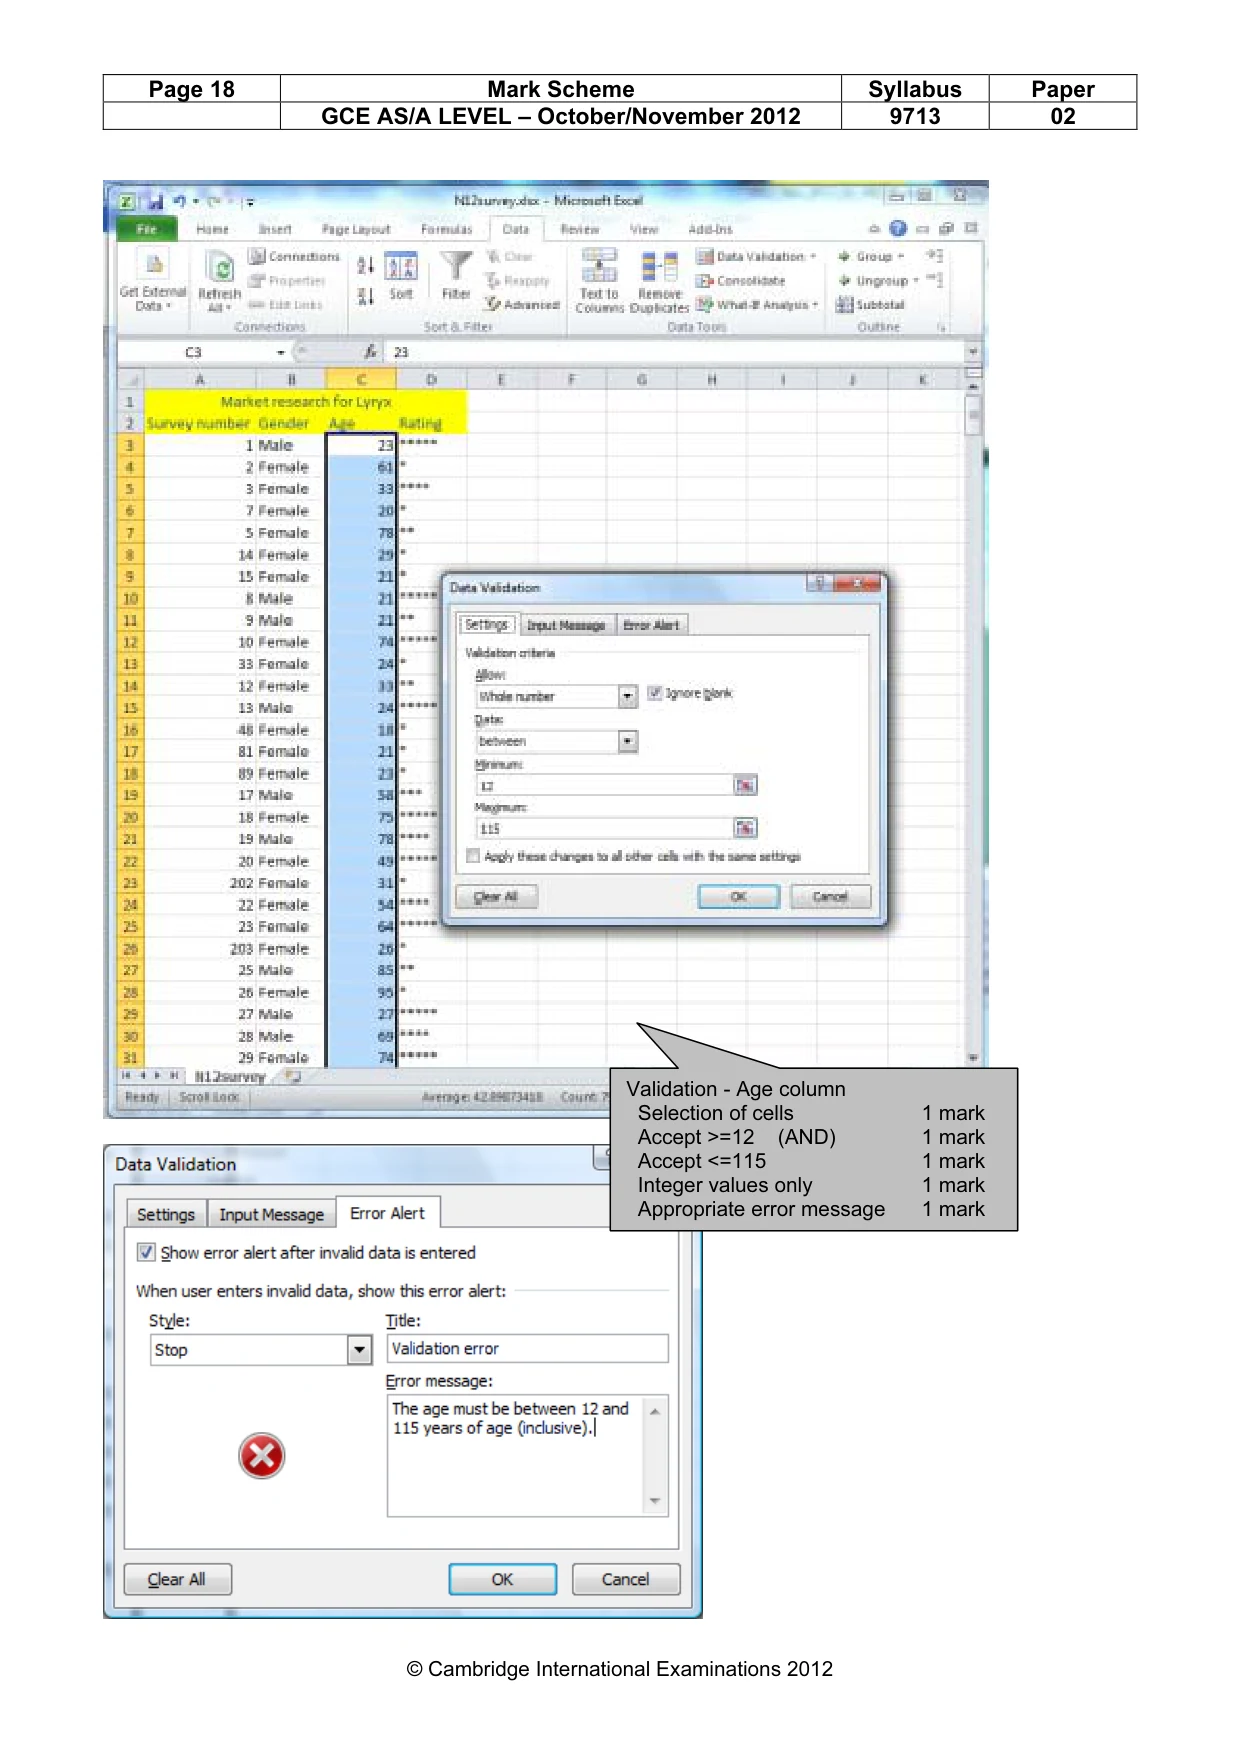Screen dimensions: 1240x1755
Task: Click the Subtotal icon
Action: point(845,305)
